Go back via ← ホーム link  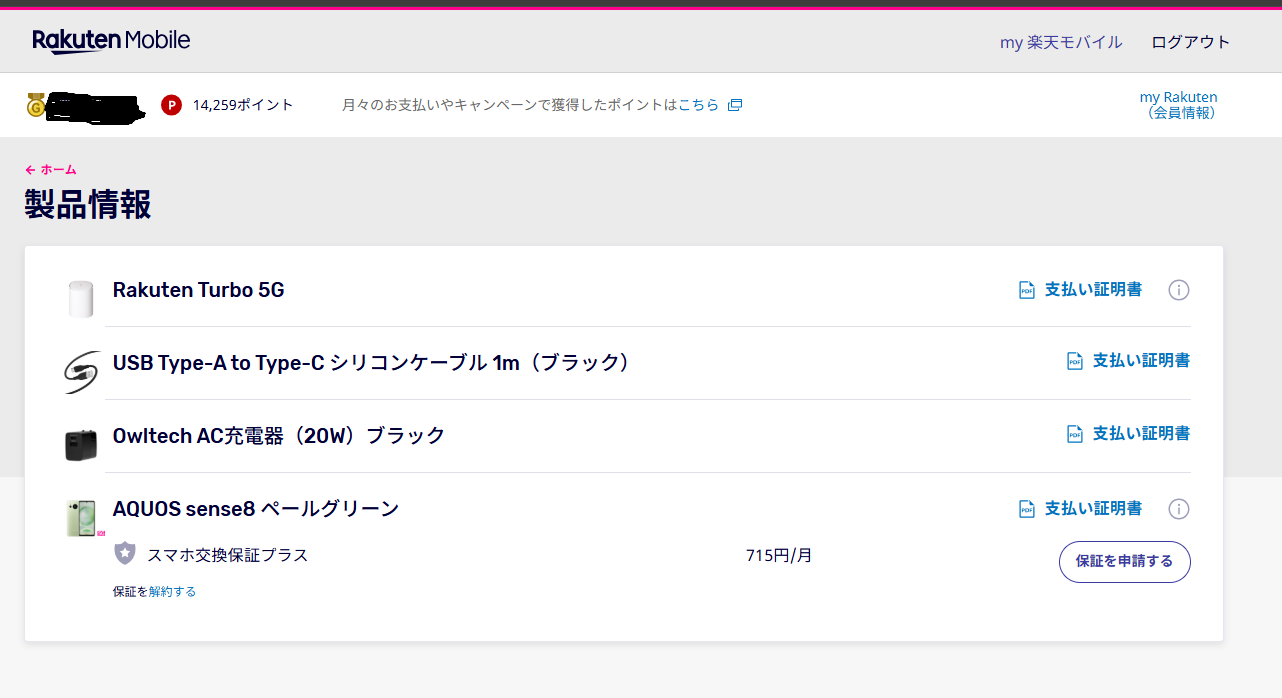pyautogui.click(x=51, y=170)
